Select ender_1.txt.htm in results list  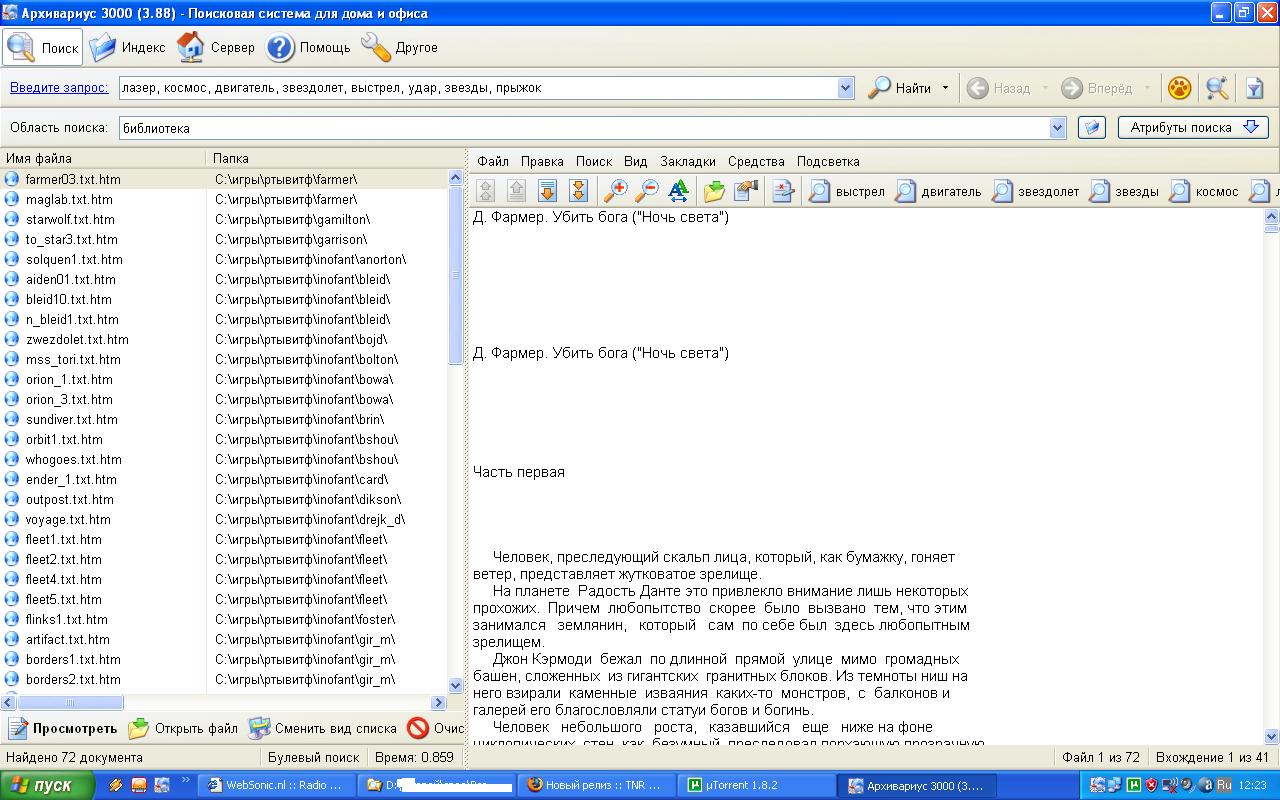[71, 479]
